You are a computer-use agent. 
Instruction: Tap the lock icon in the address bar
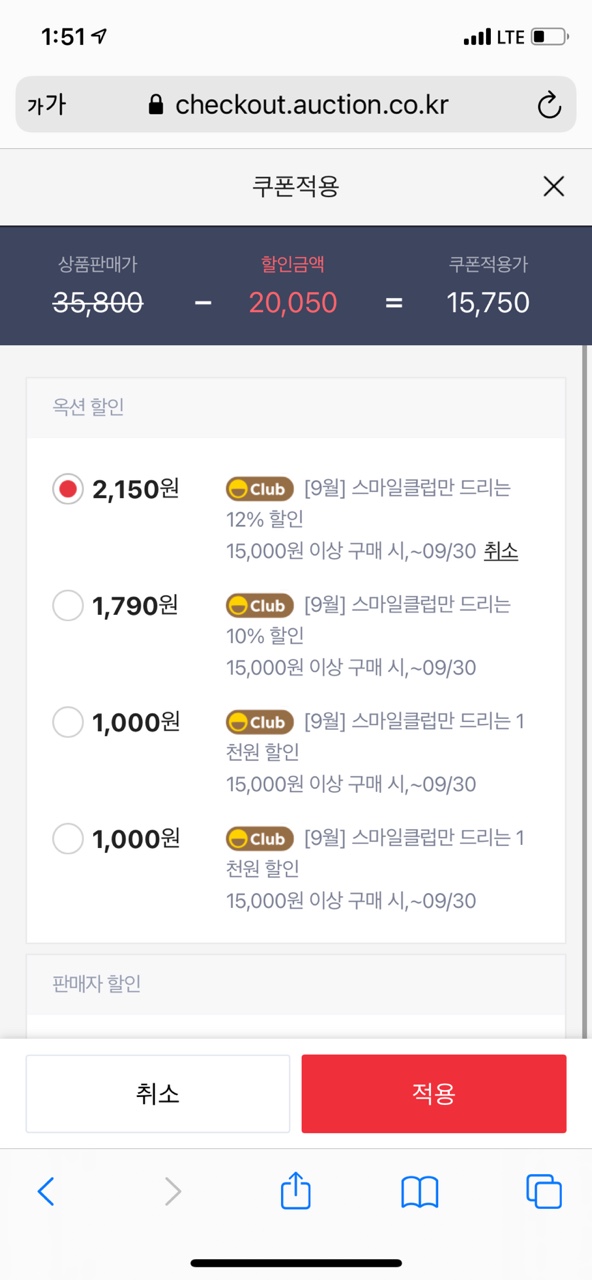coord(155,105)
